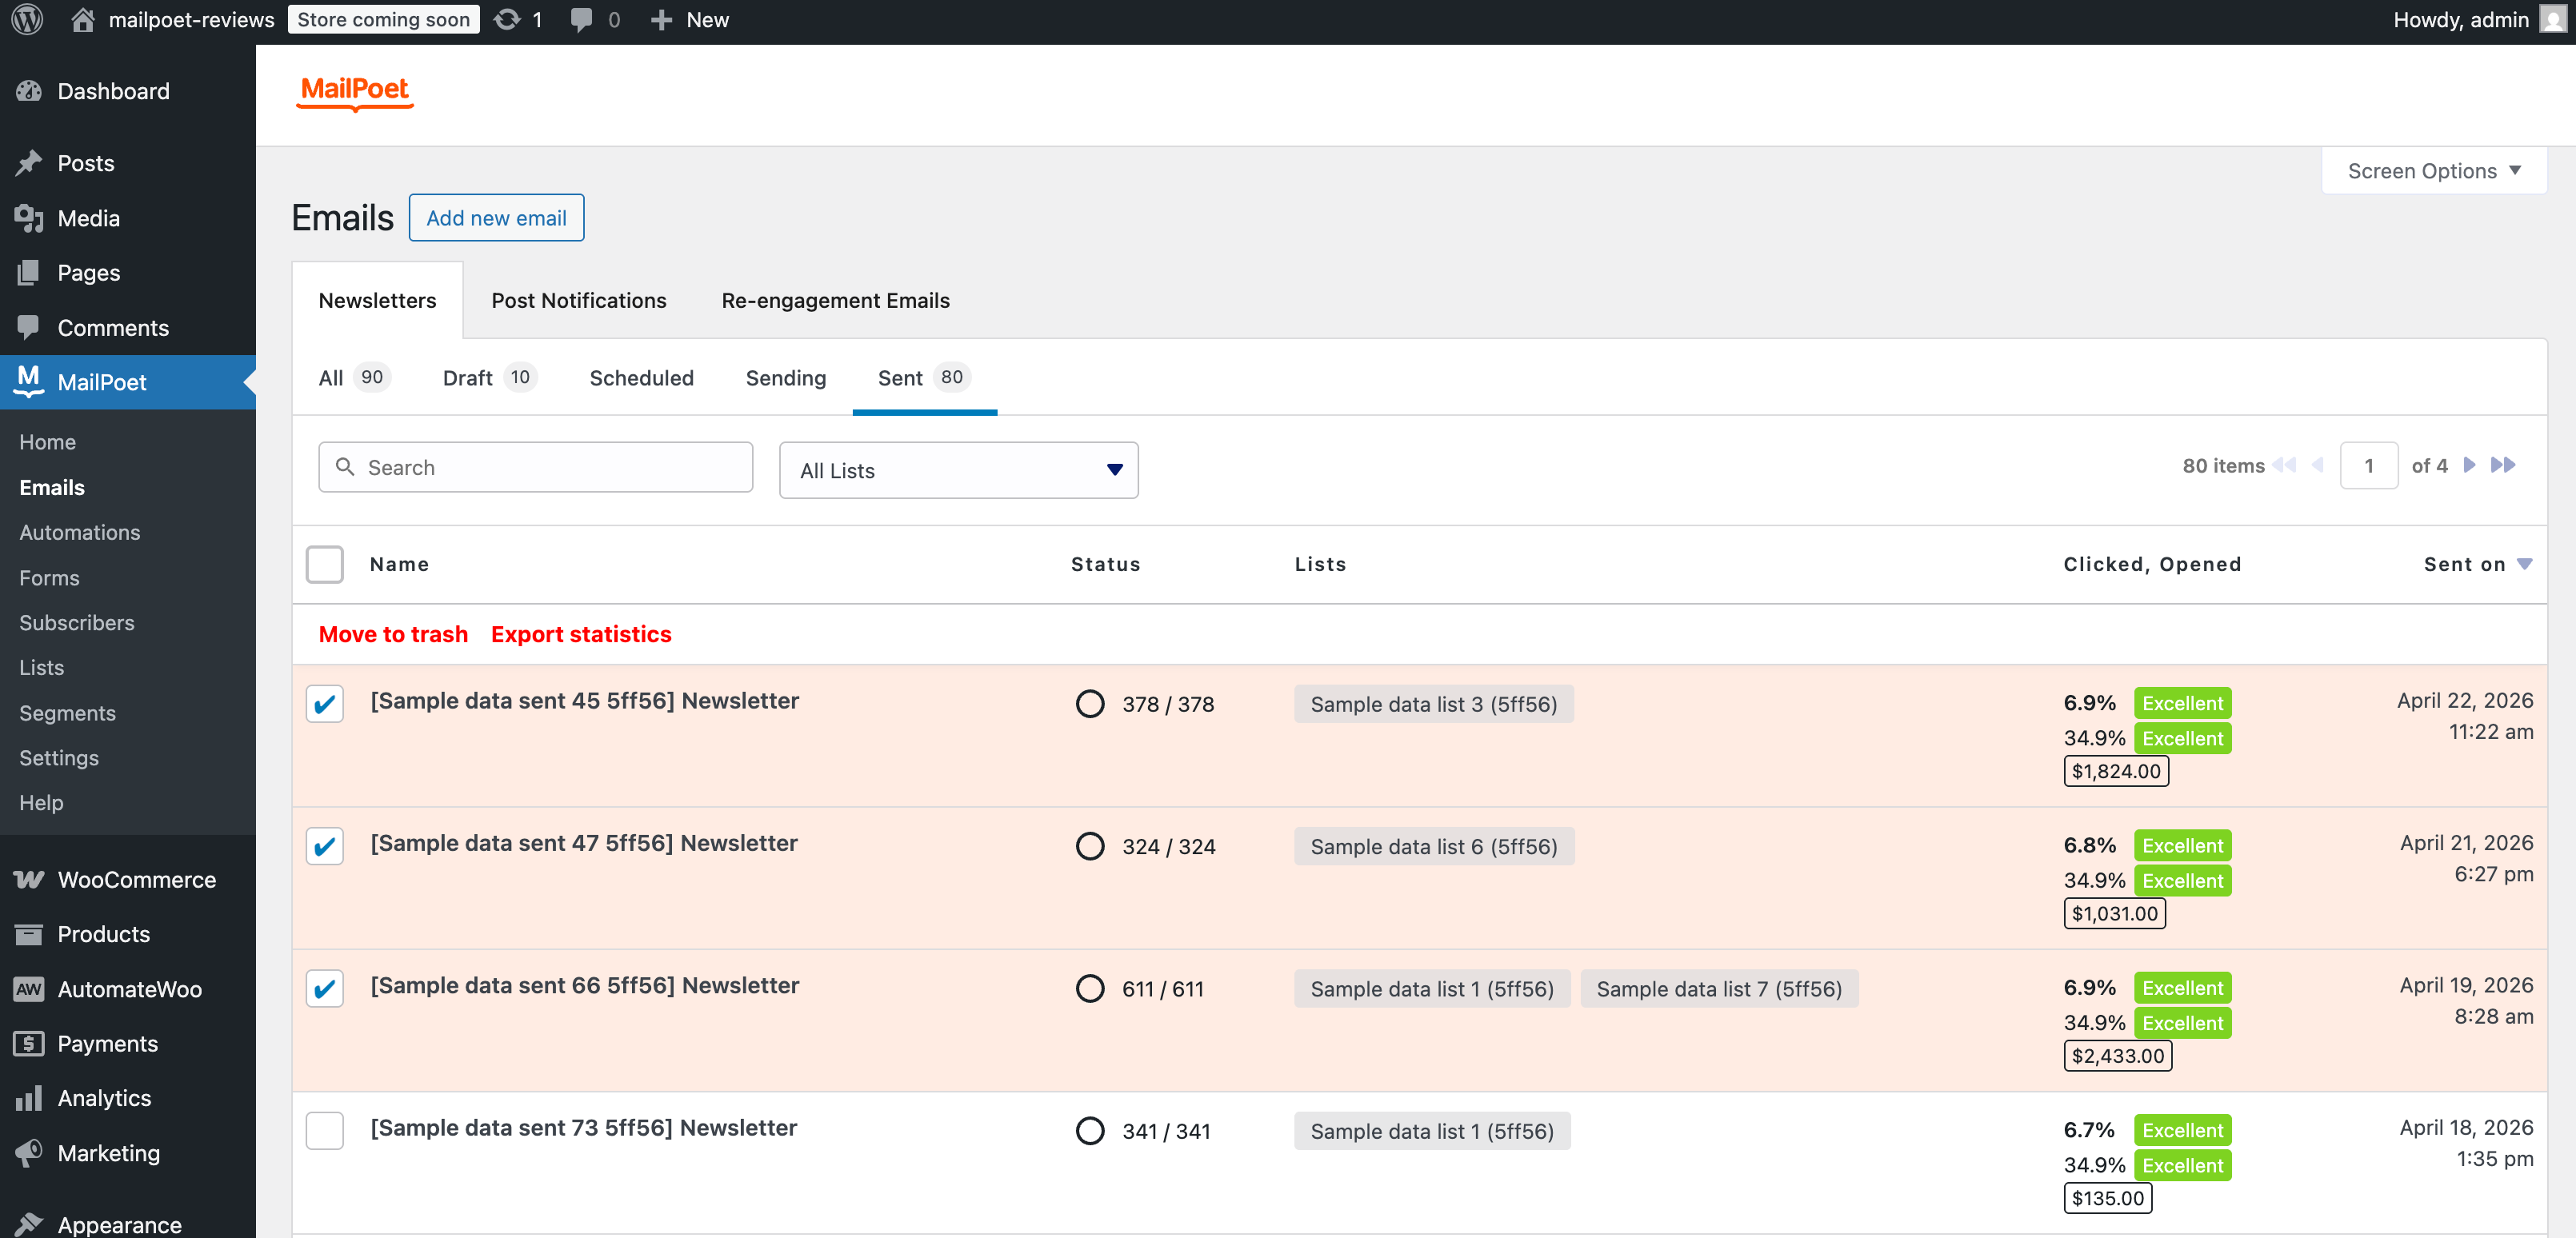
Task: Show Sent 80 emails filter
Action: tap(923, 378)
